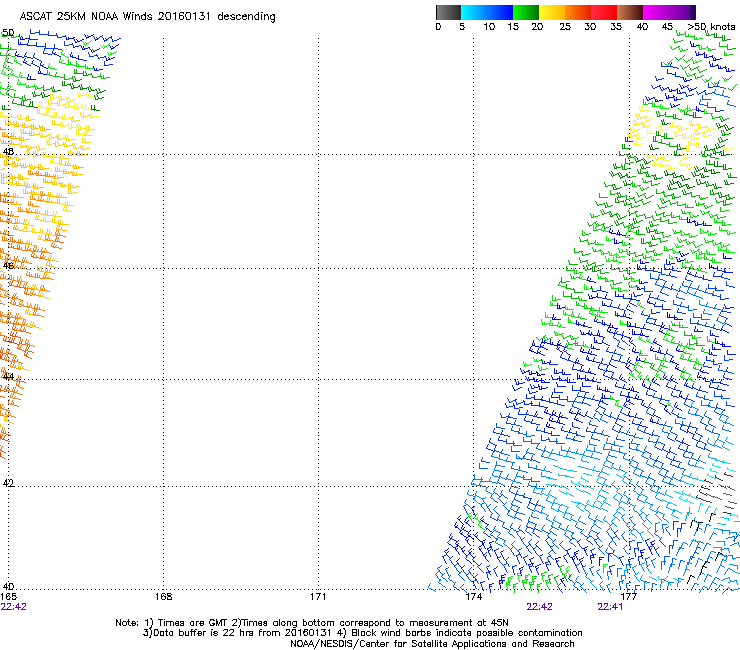
Task: Click the green 15-20 knots legend swatch
Action: pyautogui.click(x=526, y=12)
